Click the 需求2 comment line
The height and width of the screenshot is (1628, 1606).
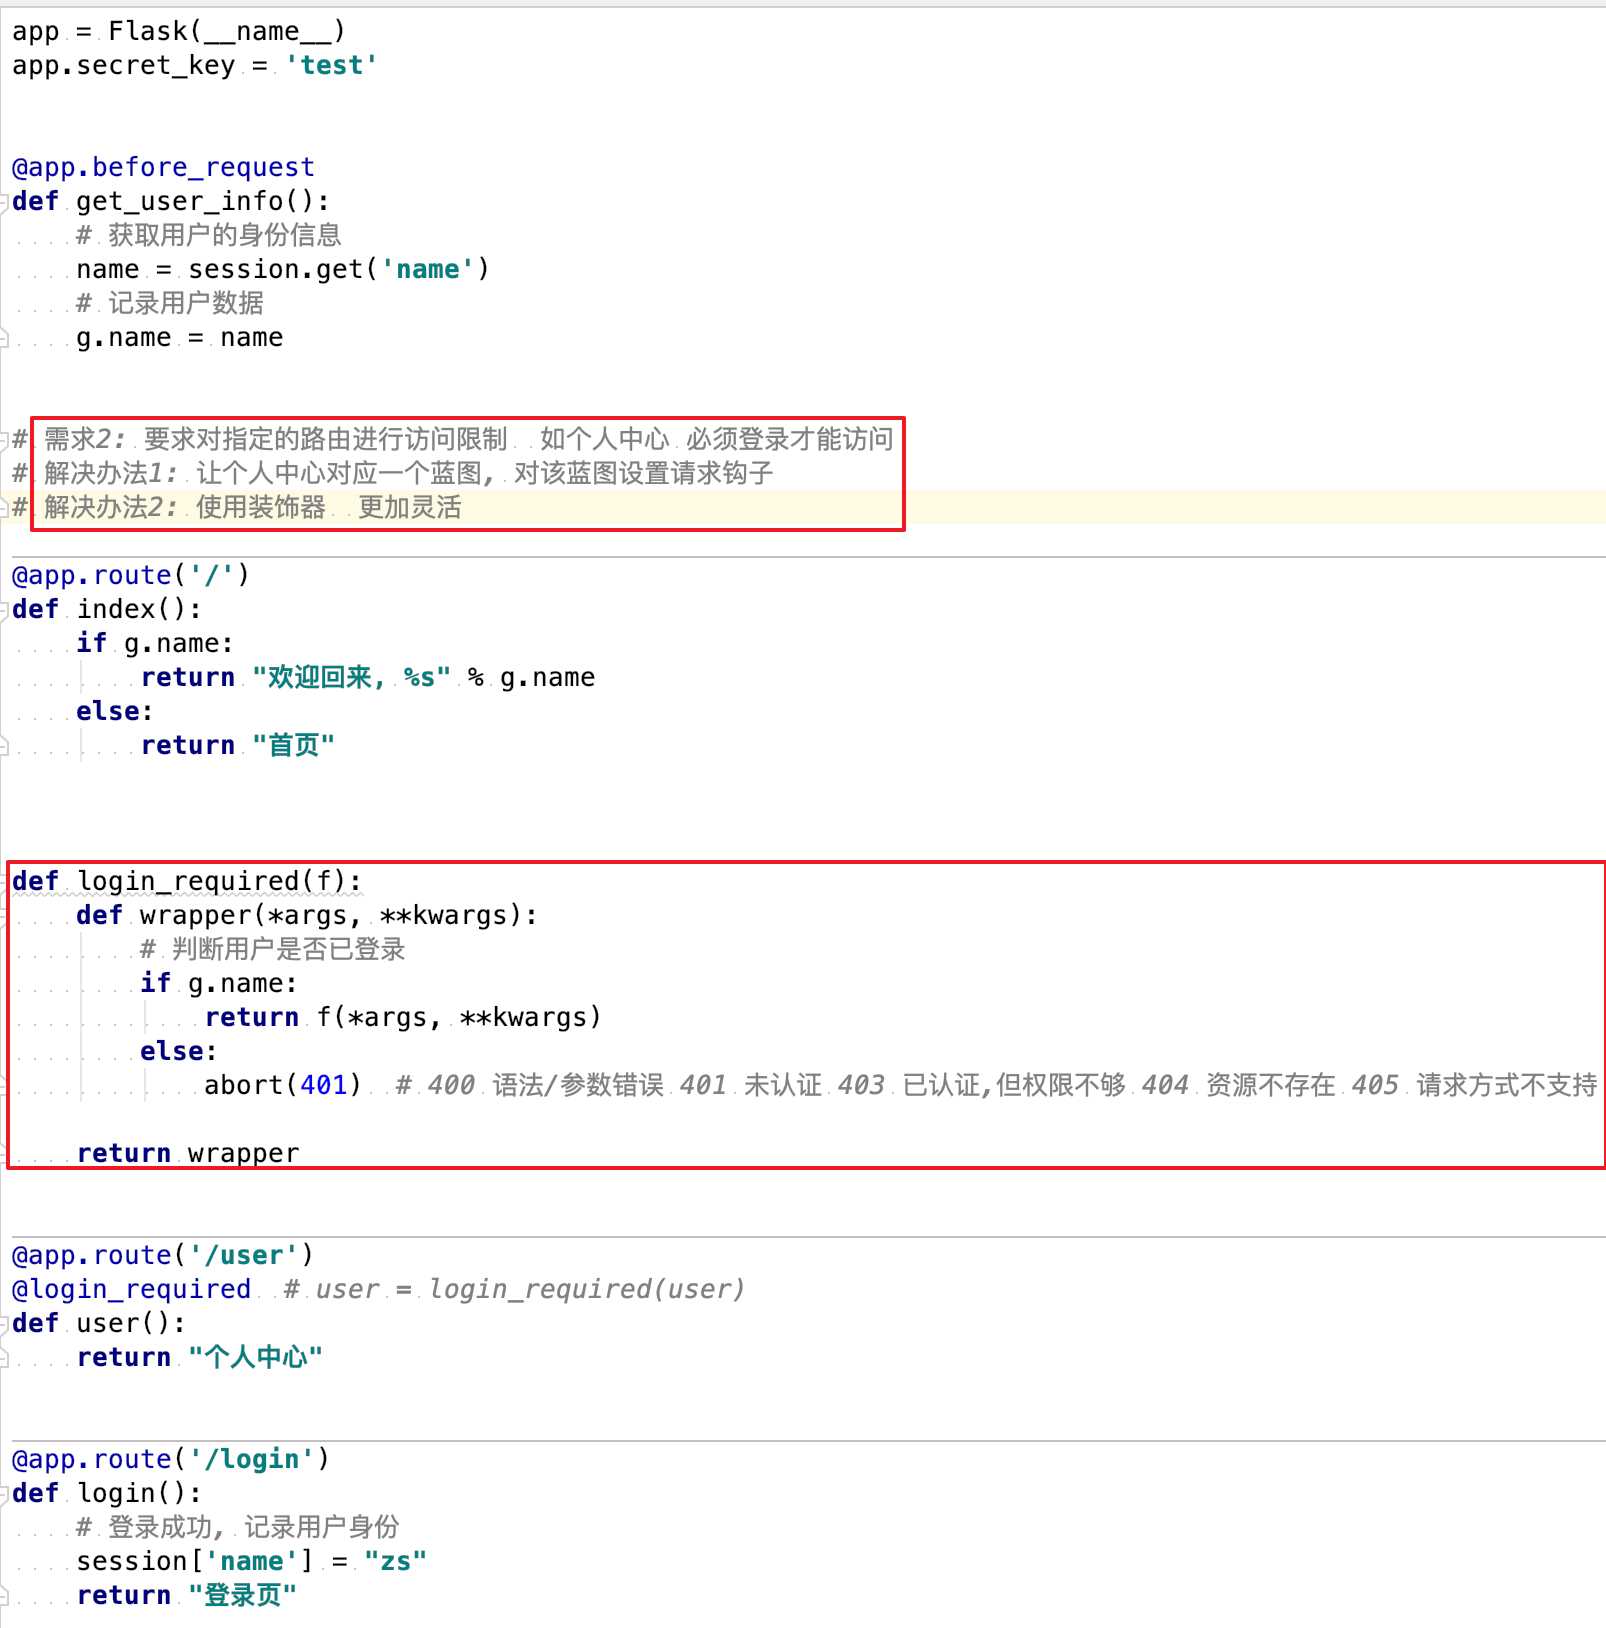453,439
